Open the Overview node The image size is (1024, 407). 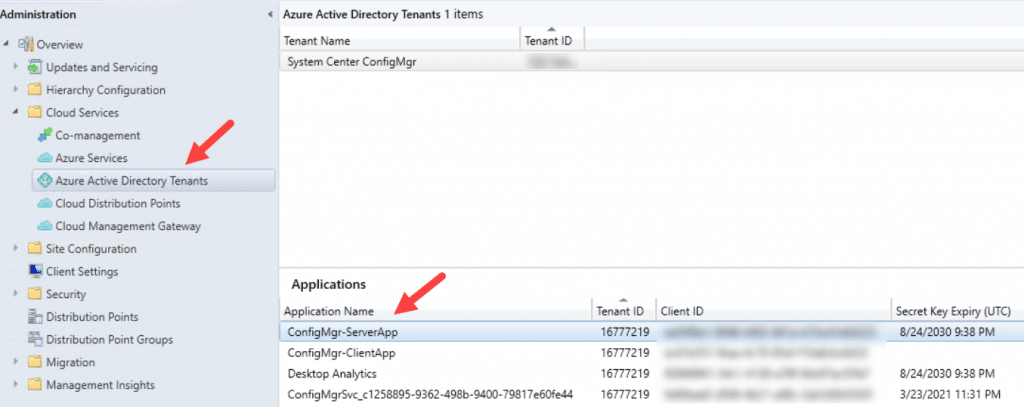(x=60, y=44)
